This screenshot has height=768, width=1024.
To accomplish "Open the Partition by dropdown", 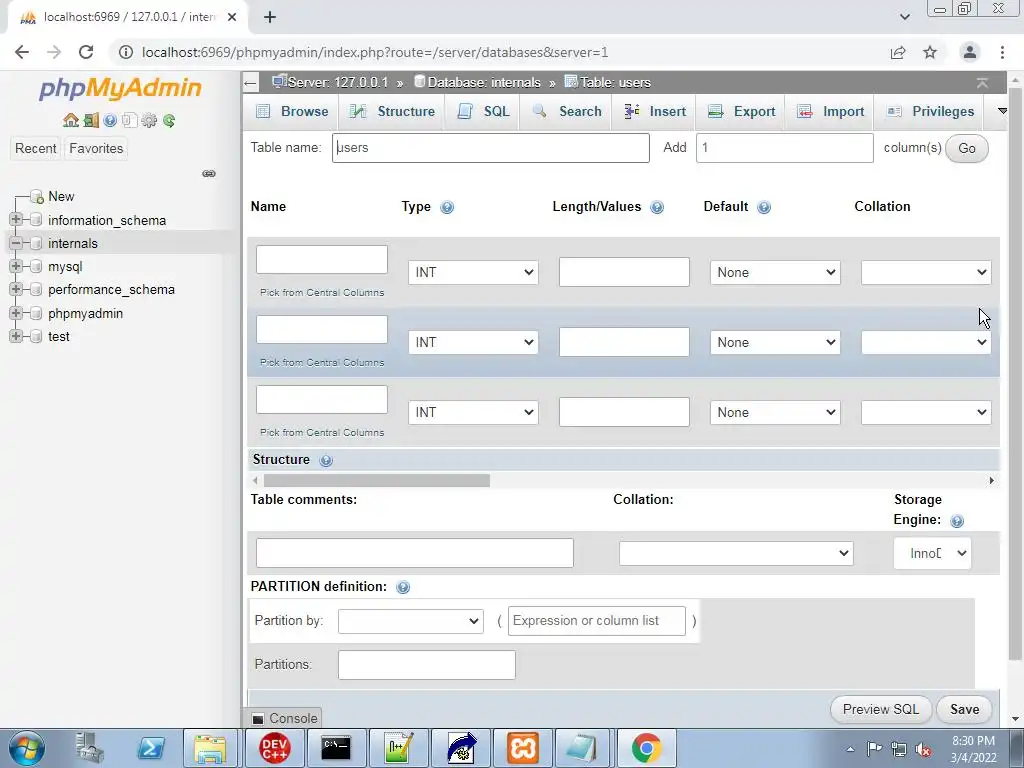I will (411, 621).
